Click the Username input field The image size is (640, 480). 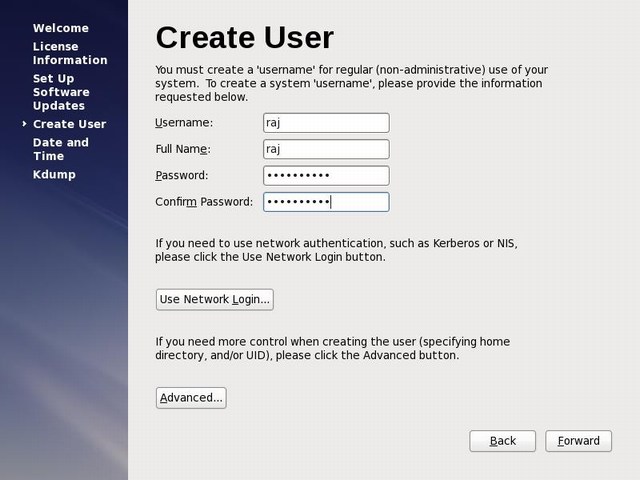326,123
